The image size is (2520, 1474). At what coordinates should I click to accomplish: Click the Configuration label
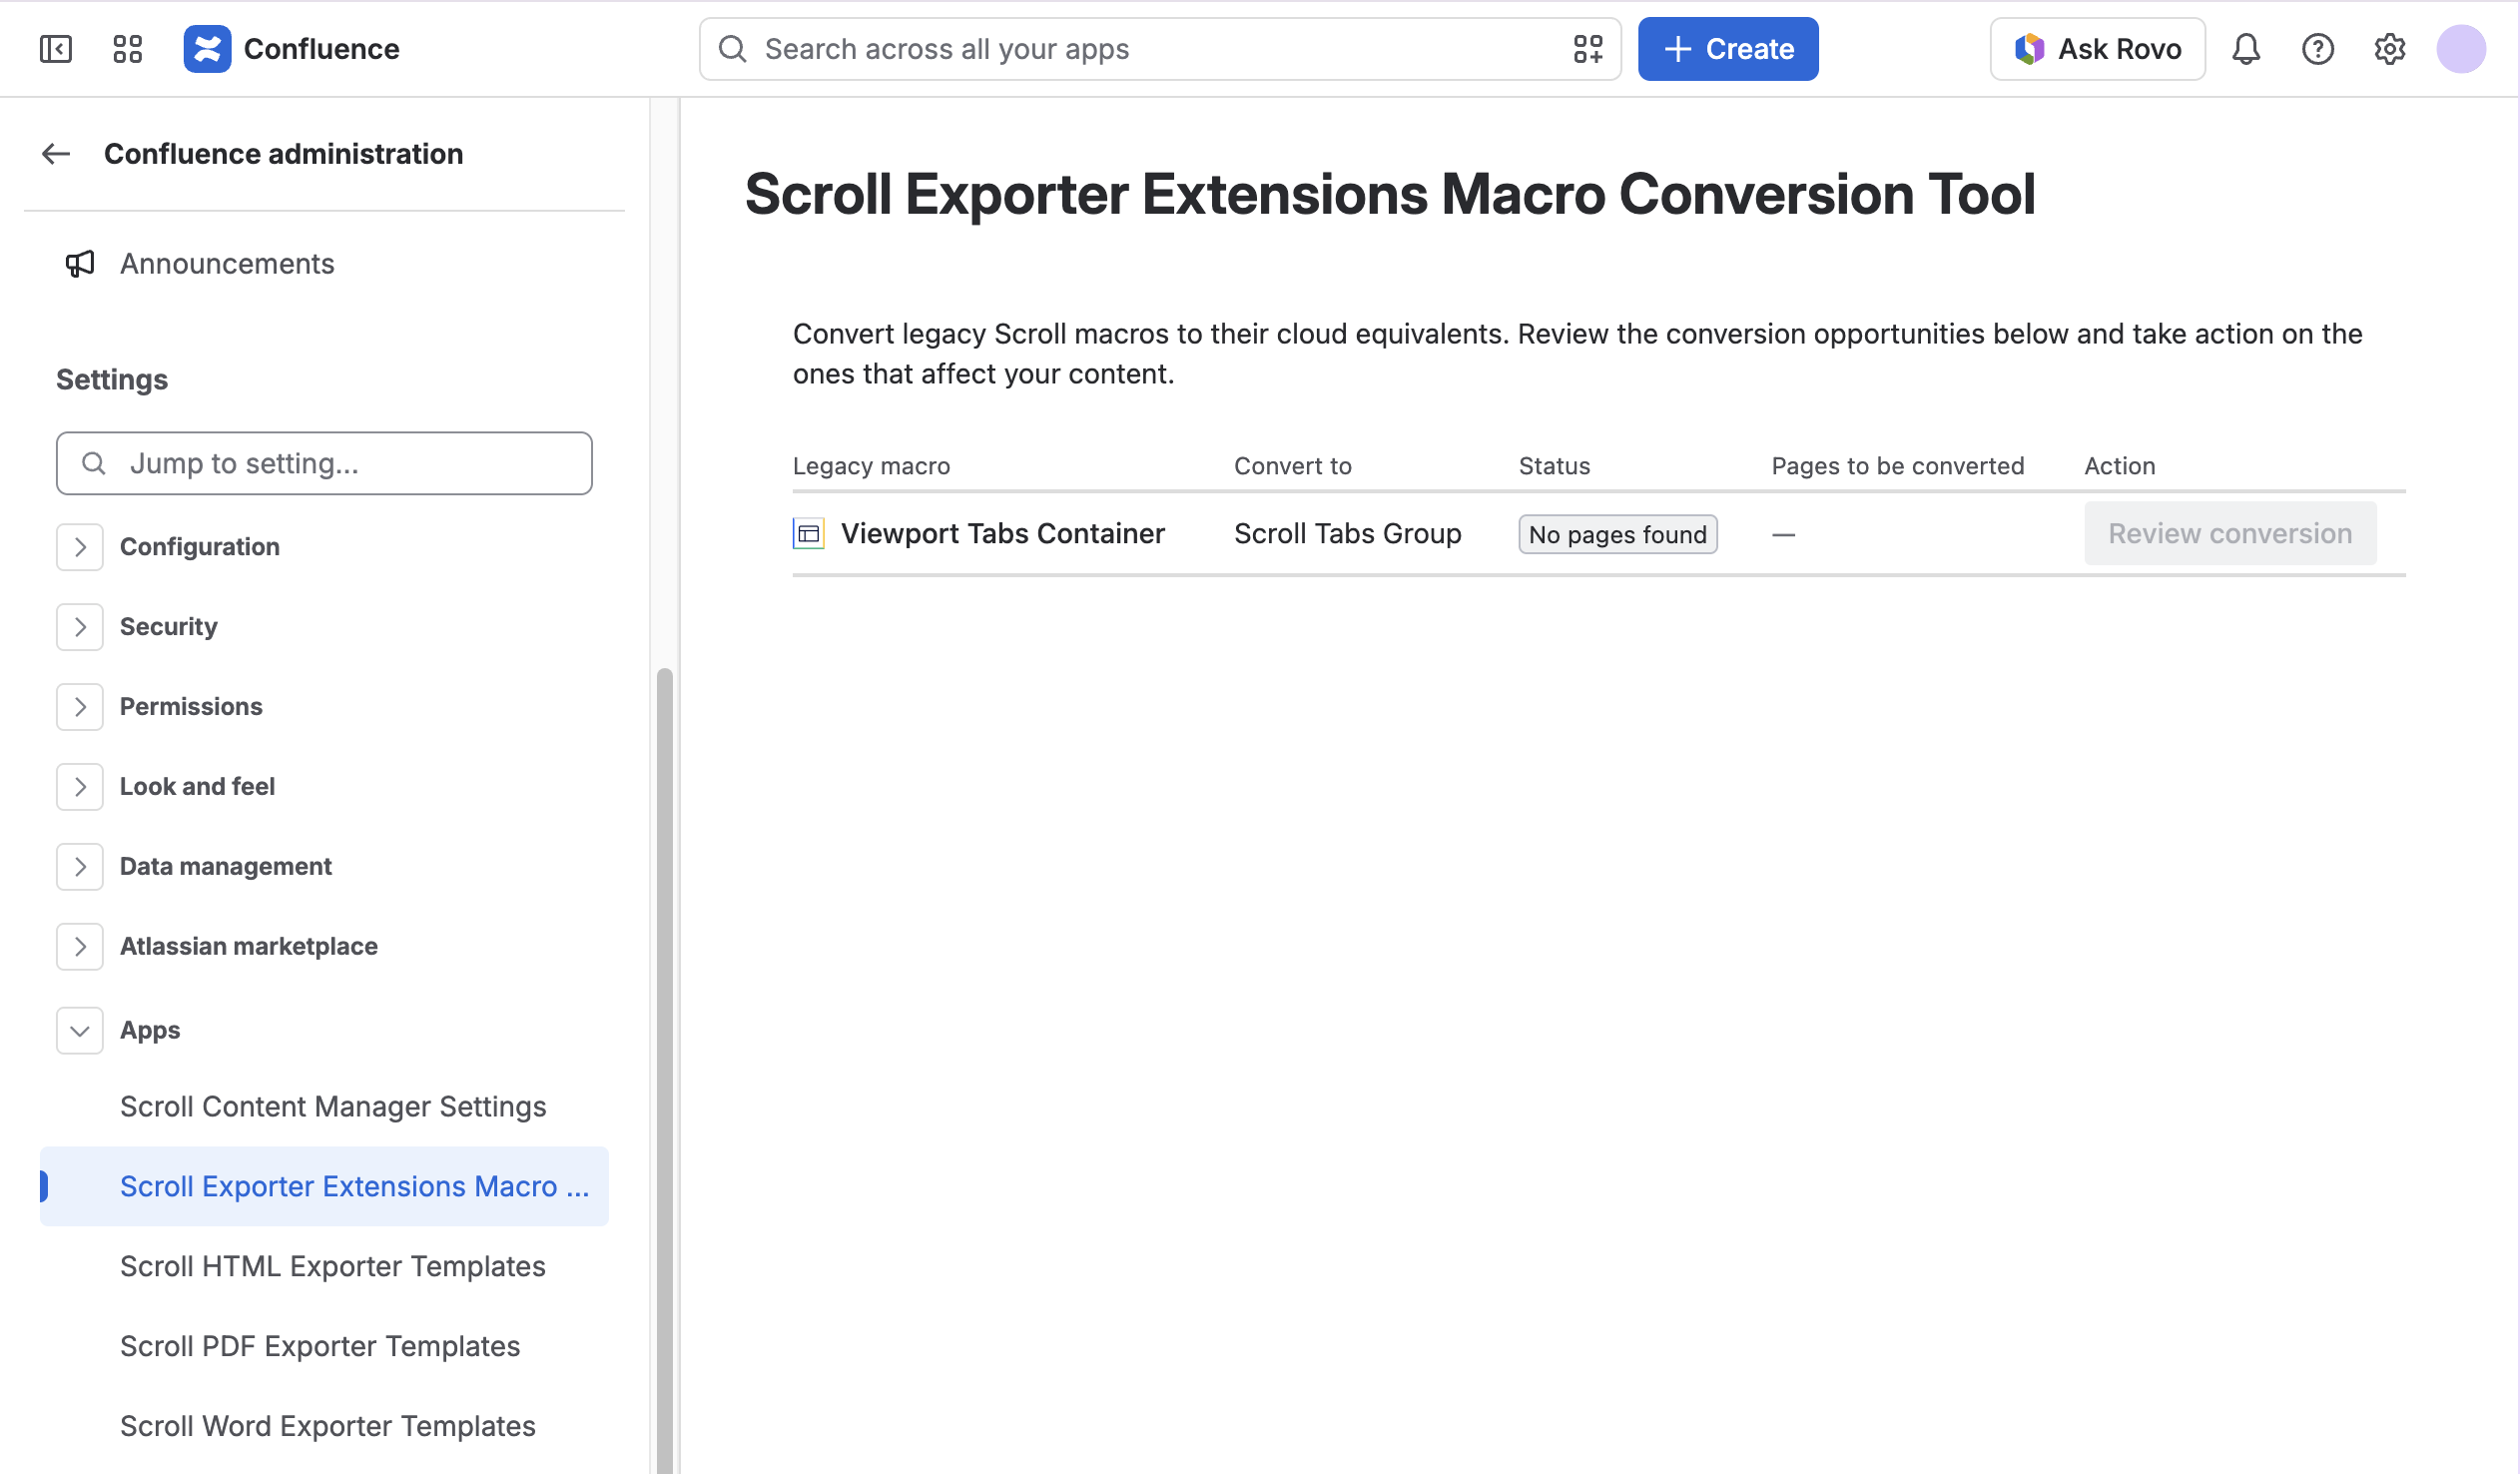point(200,547)
